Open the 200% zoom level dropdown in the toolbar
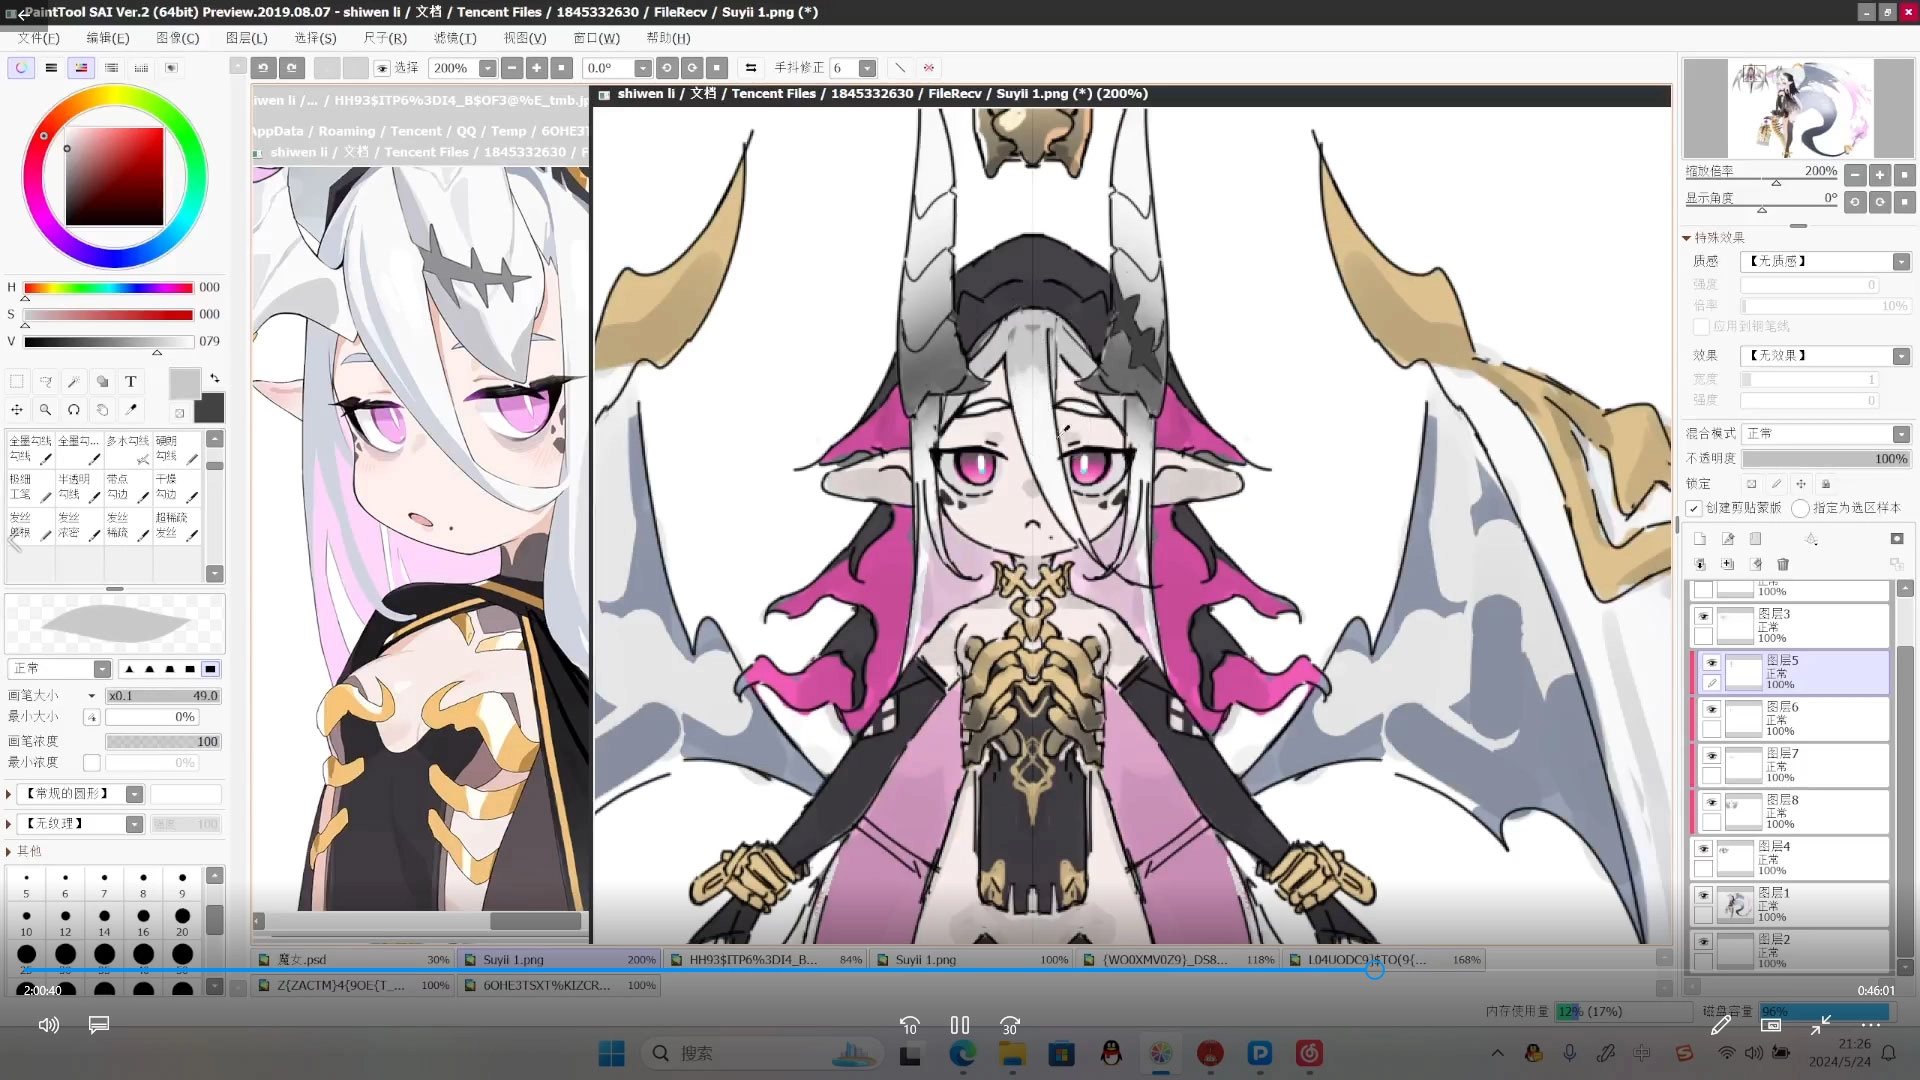The height and width of the screenshot is (1080, 1920). pos(488,68)
